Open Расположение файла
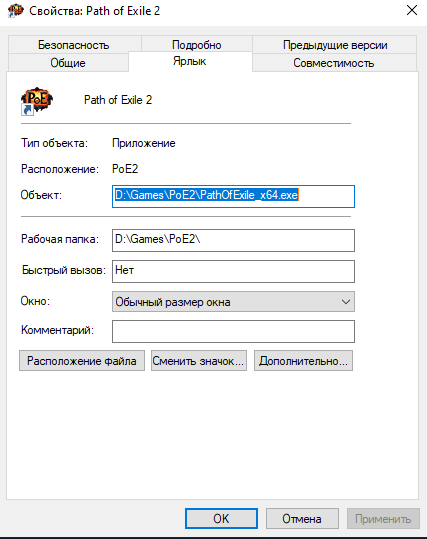 click(x=82, y=361)
